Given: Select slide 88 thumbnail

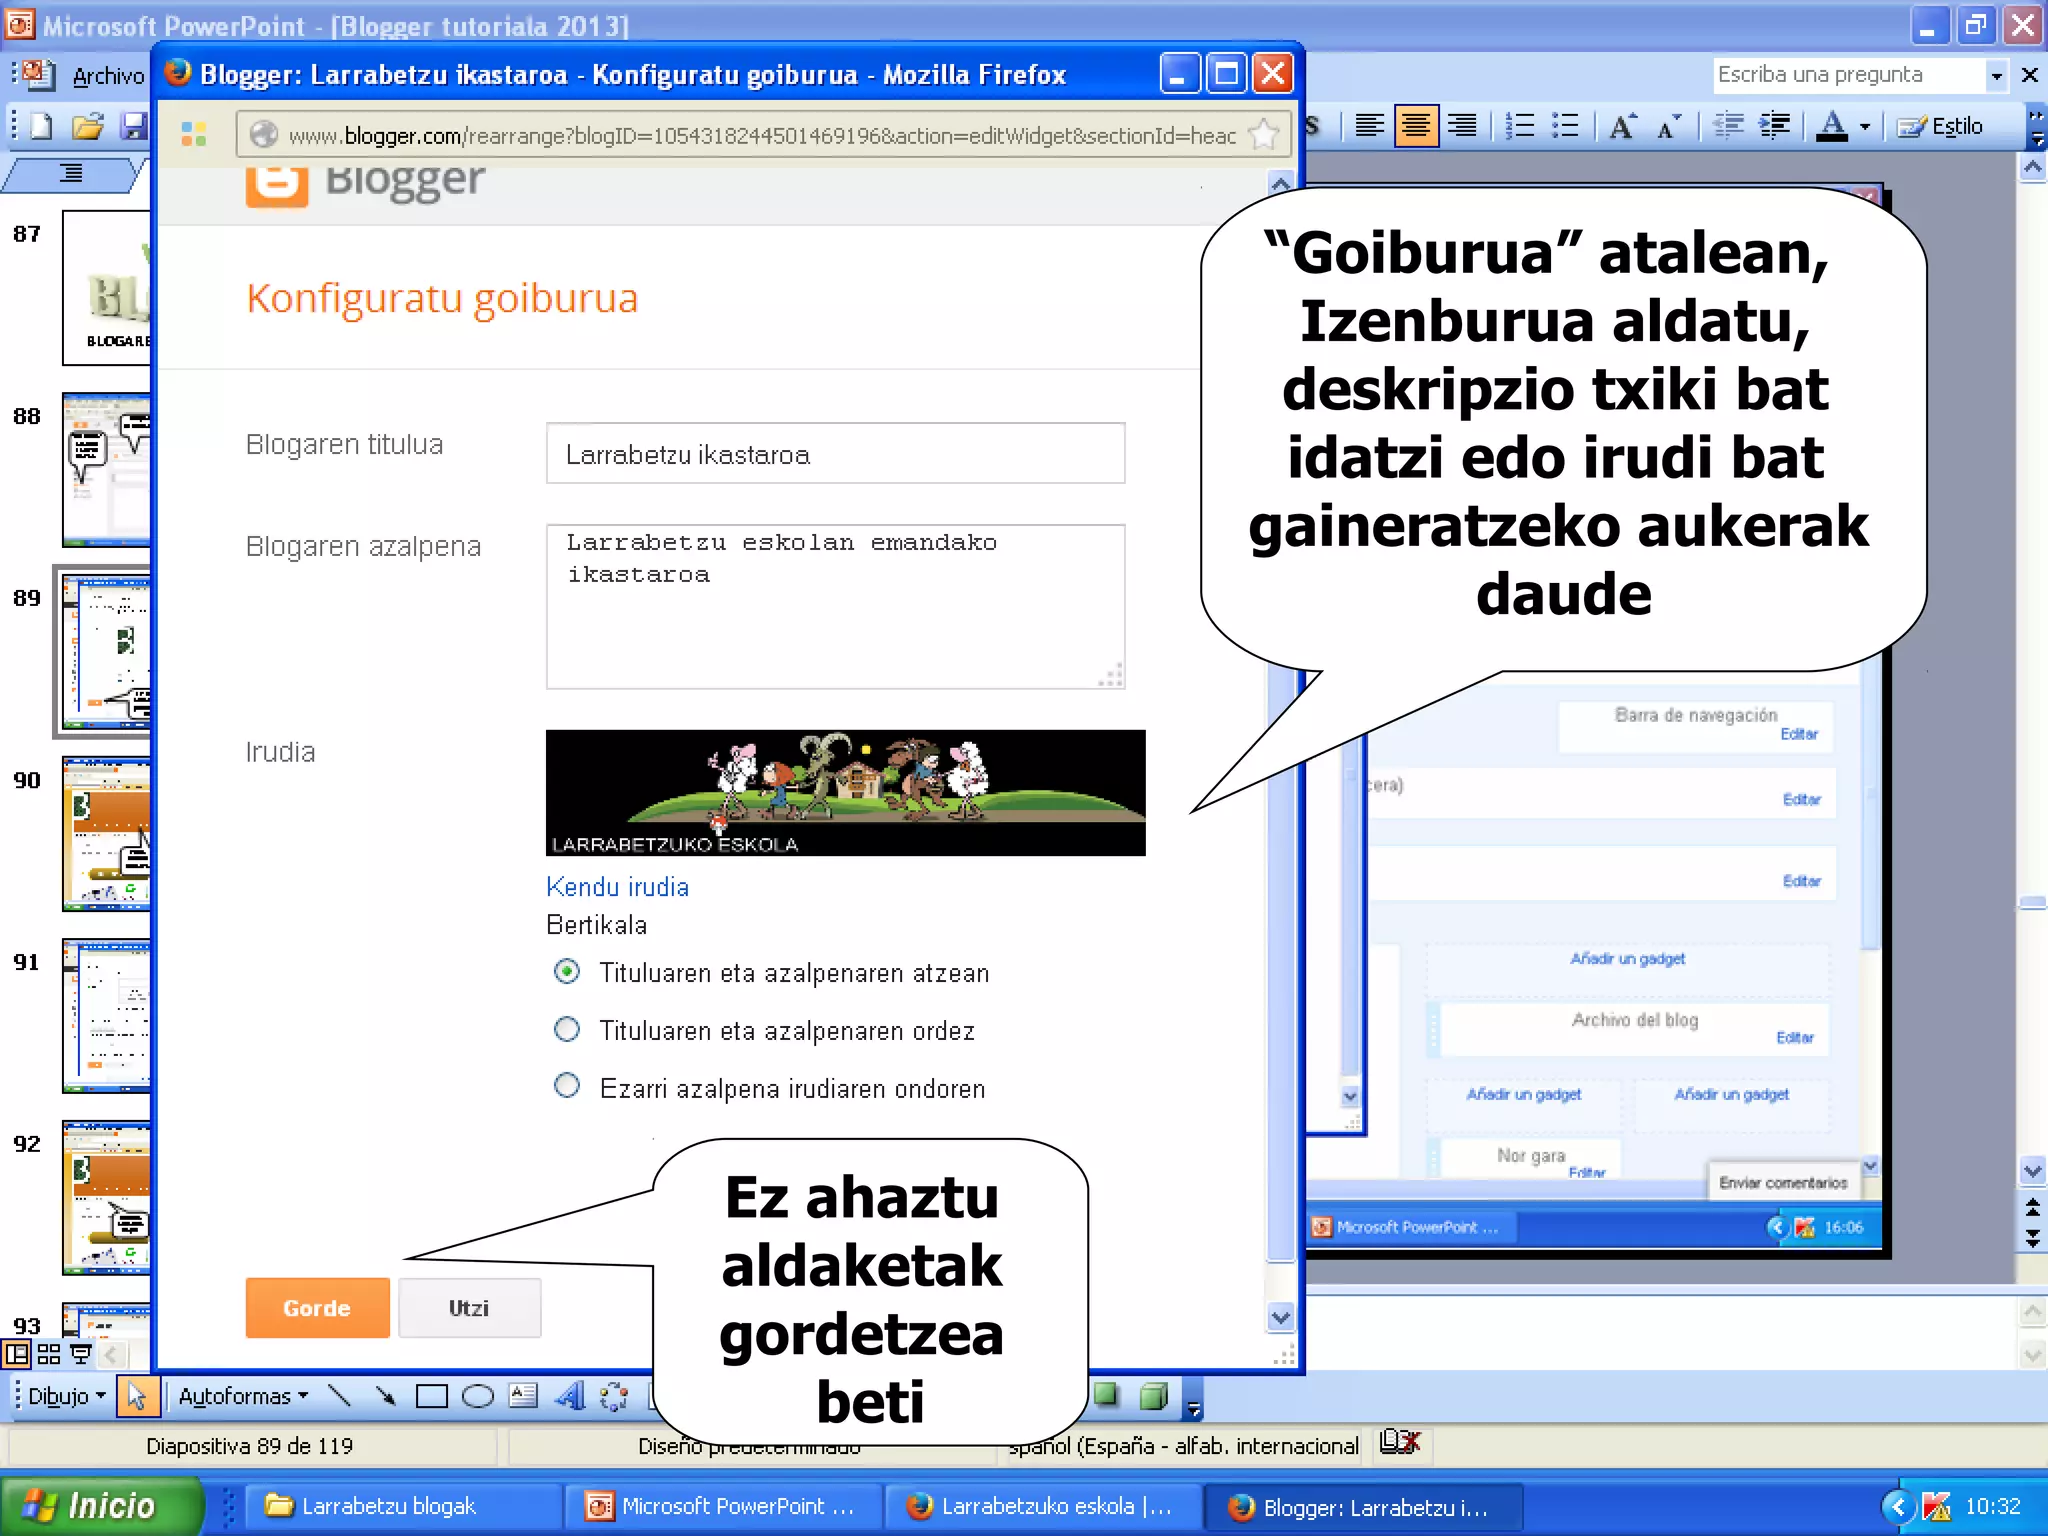Looking at the screenshot, I should [x=106, y=470].
